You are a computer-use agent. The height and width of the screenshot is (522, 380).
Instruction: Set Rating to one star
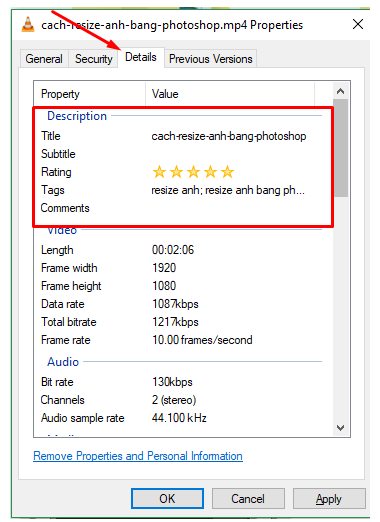(159, 172)
